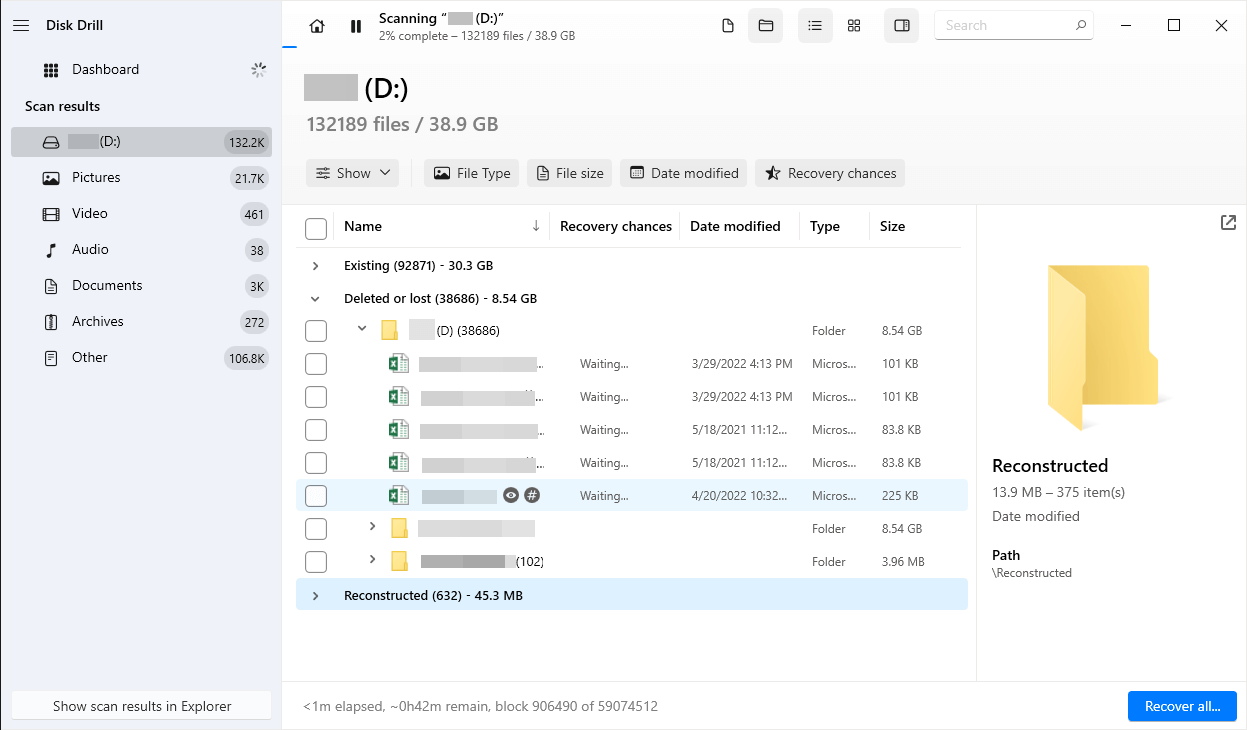This screenshot has width=1247, height=730.
Task: Focus the Search input field
Action: tap(1012, 25)
